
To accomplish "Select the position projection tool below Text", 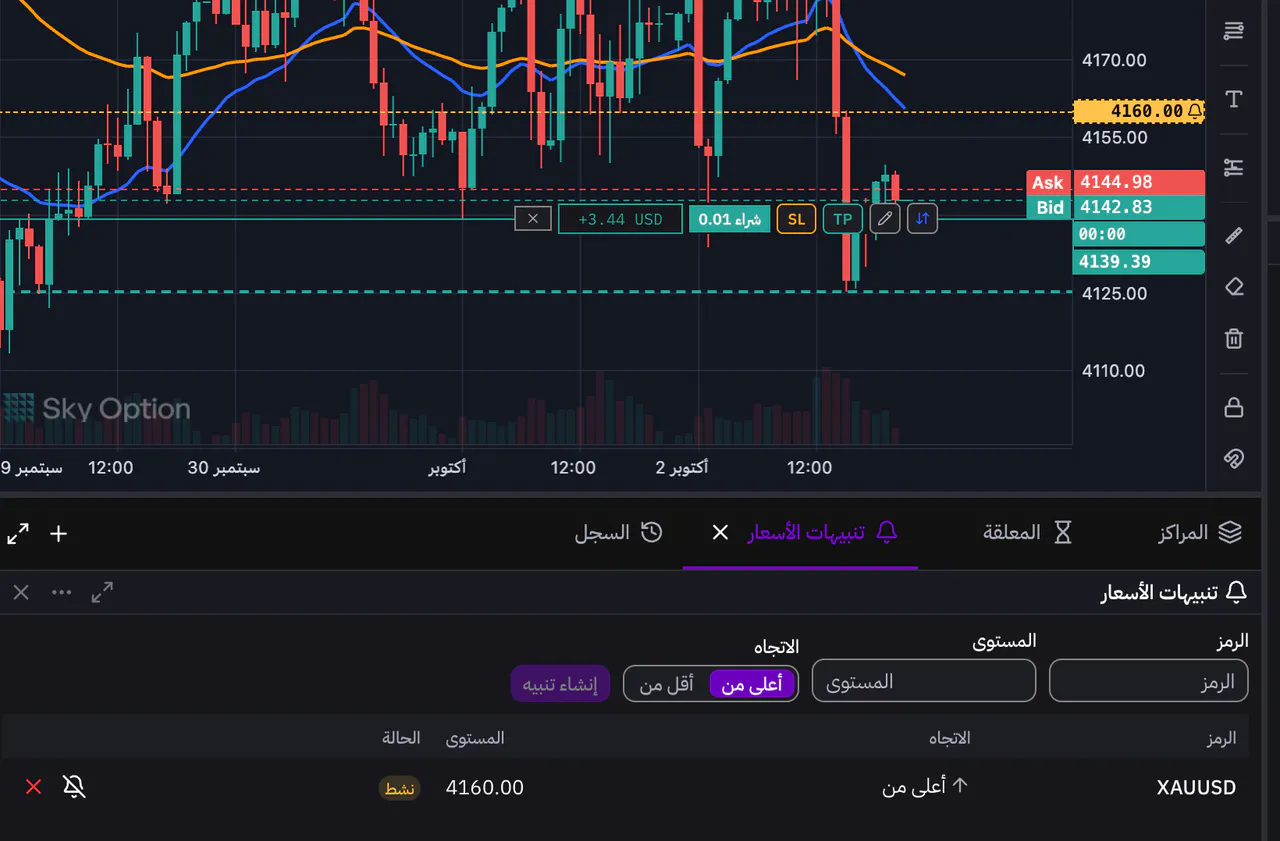I will click(x=1234, y=167).
